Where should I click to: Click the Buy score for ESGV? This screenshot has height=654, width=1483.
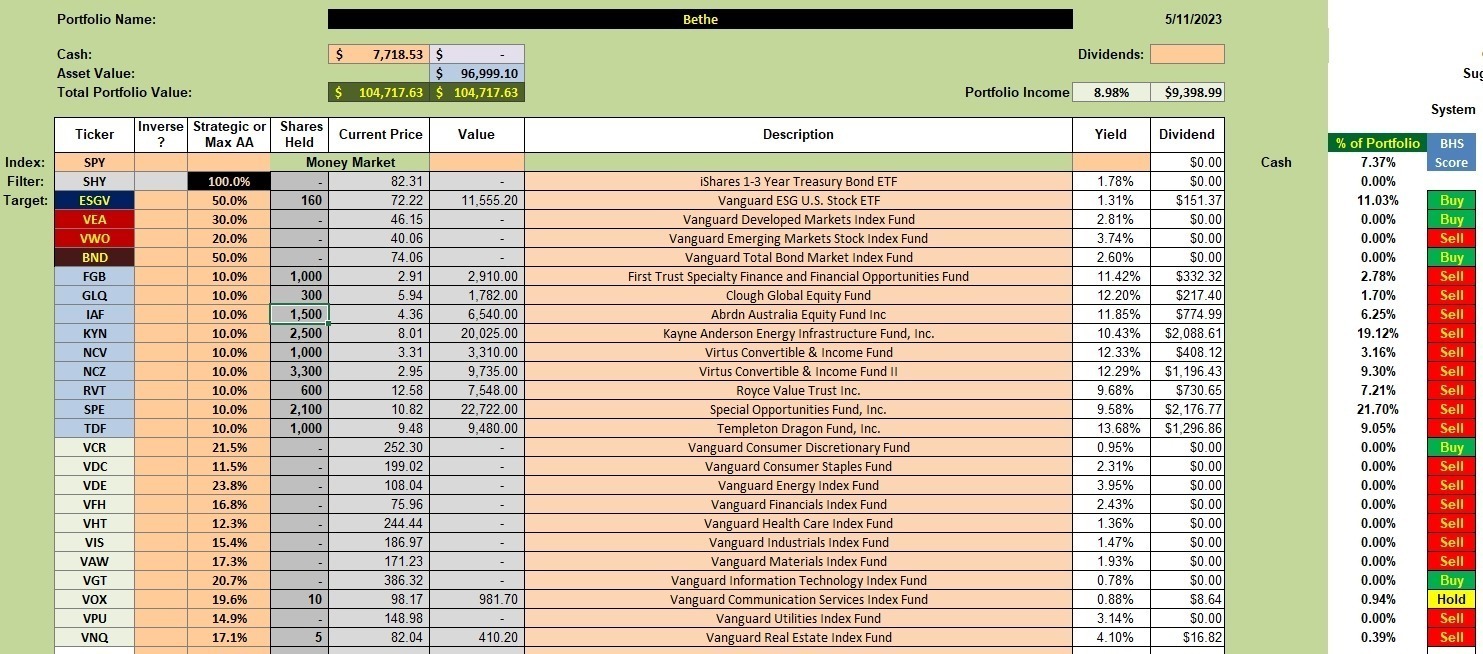[1452, 200]
